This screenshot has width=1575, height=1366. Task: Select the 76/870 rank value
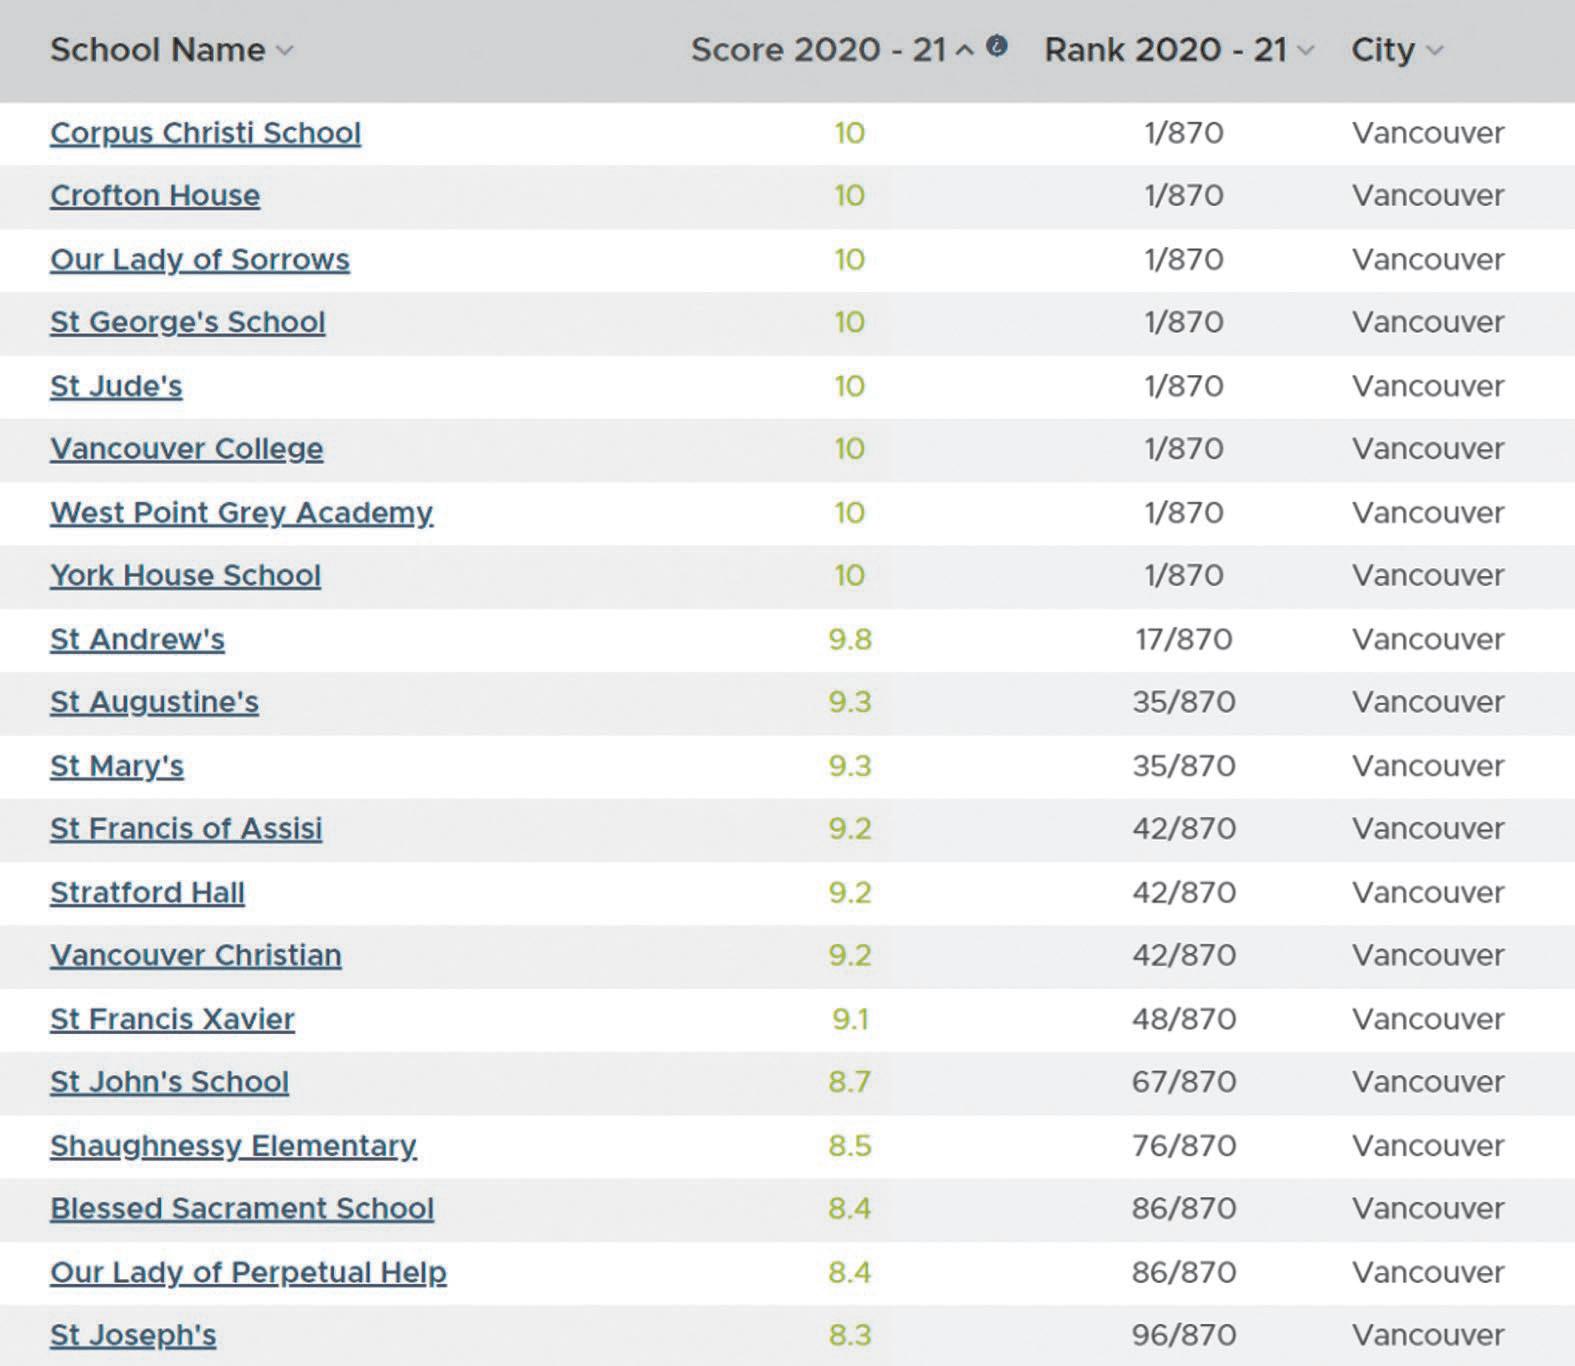point(1184,1146)
